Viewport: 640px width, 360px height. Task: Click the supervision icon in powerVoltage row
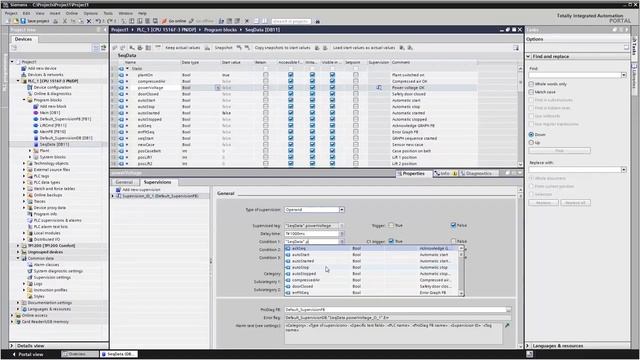point(379,87)
